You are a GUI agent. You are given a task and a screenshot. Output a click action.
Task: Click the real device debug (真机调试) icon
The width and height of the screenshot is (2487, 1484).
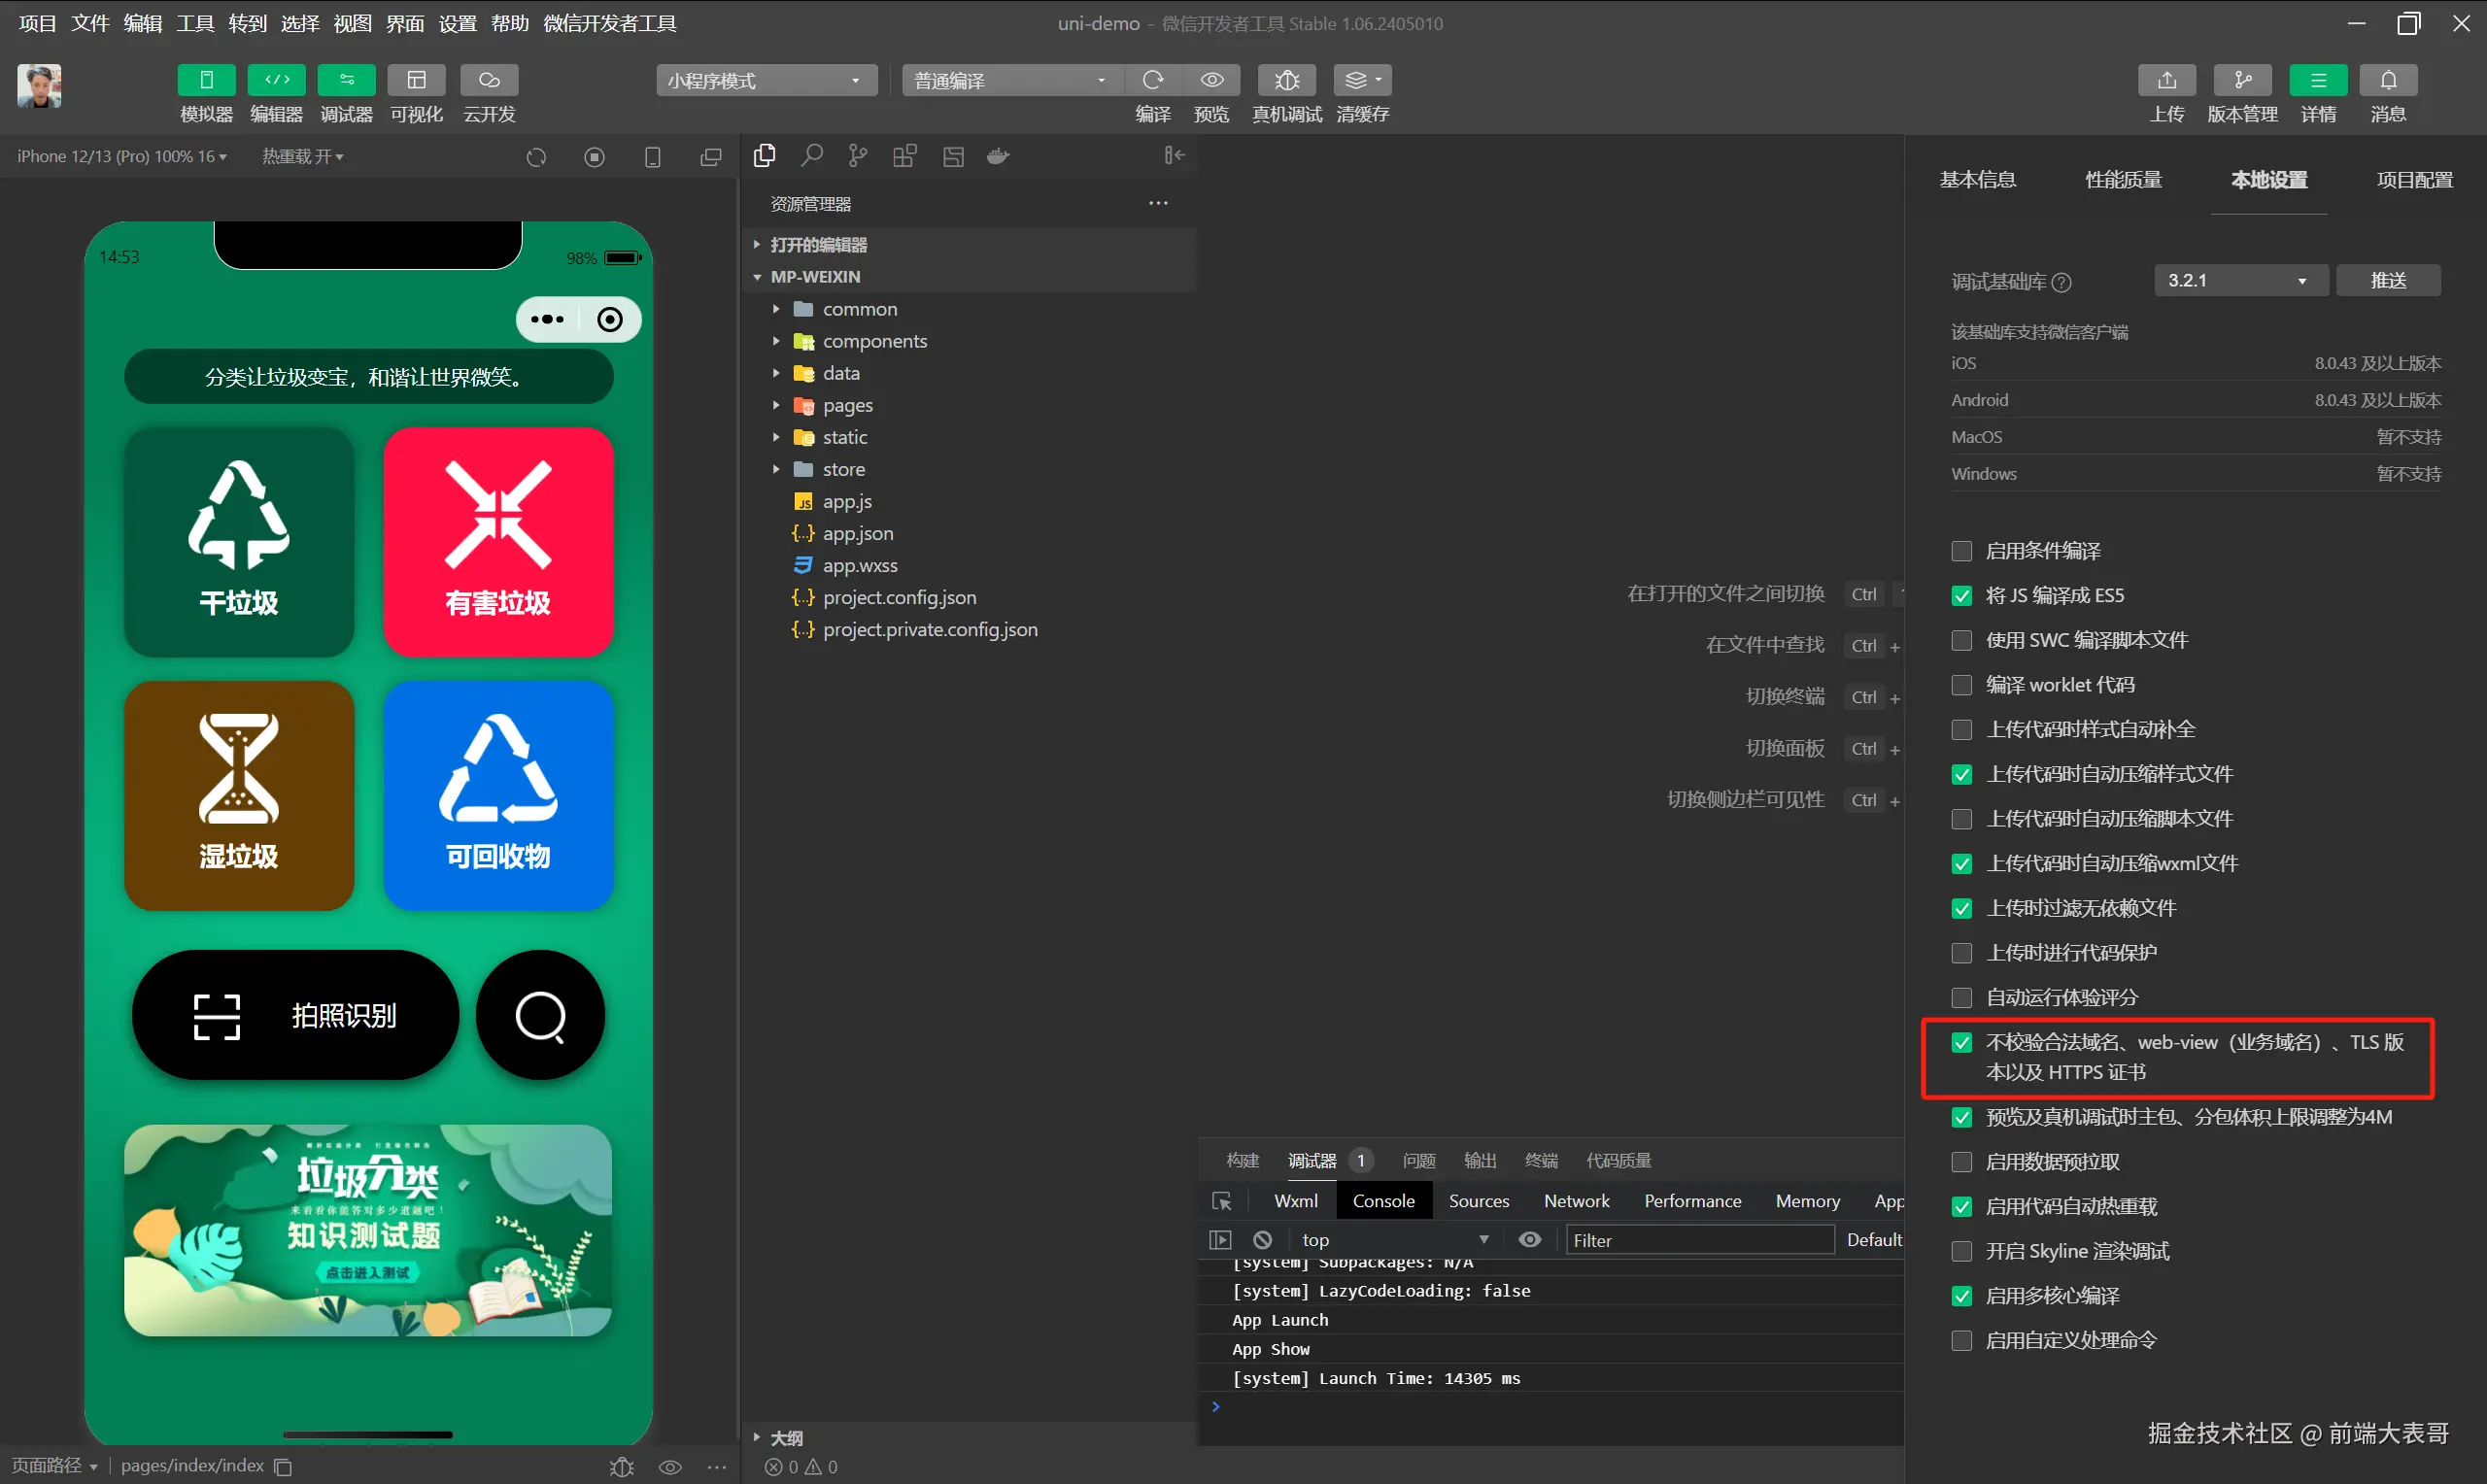pyautogui.click(x=1286, y=80)
